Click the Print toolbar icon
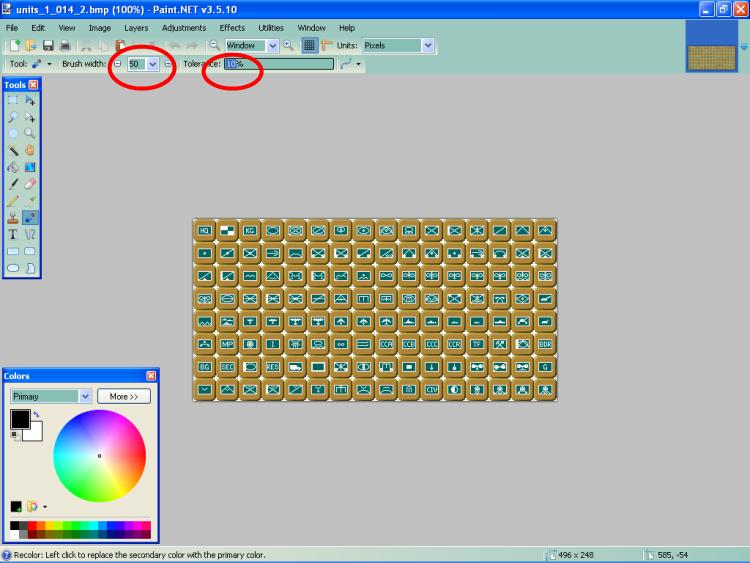Viewport: 750px width, 563px height. coord(65,45)
